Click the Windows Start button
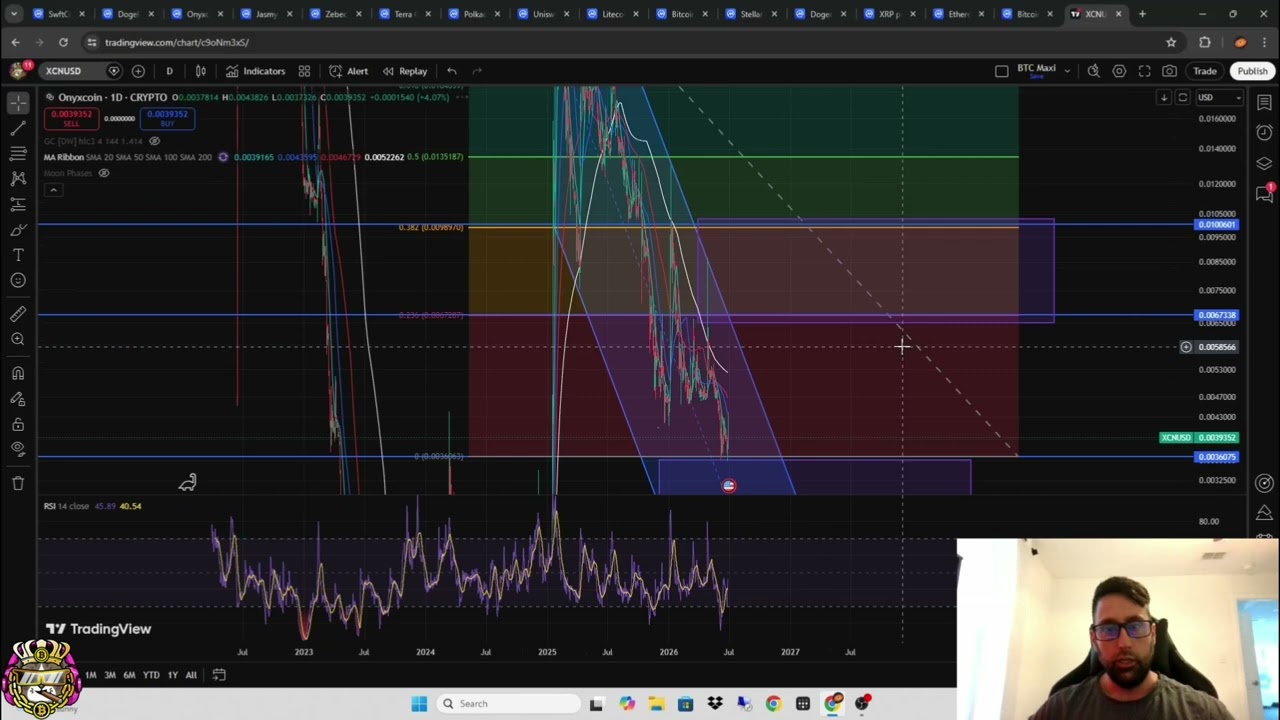This screenshot has width=1280, height=720. [419, 704]
